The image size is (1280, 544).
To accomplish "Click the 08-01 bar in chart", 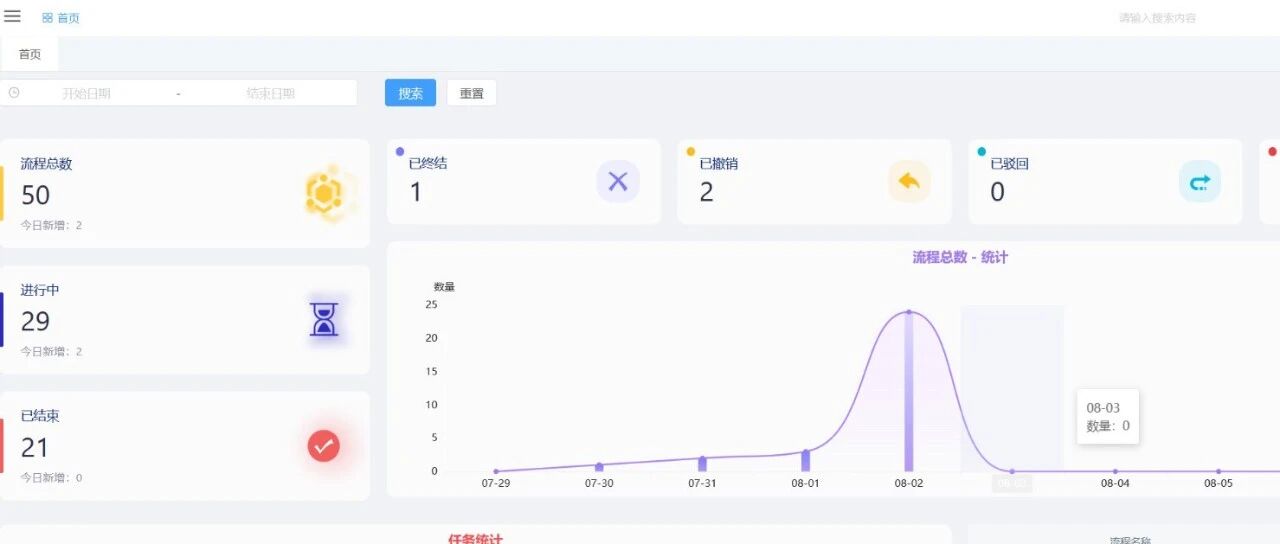I will point(806,461).
